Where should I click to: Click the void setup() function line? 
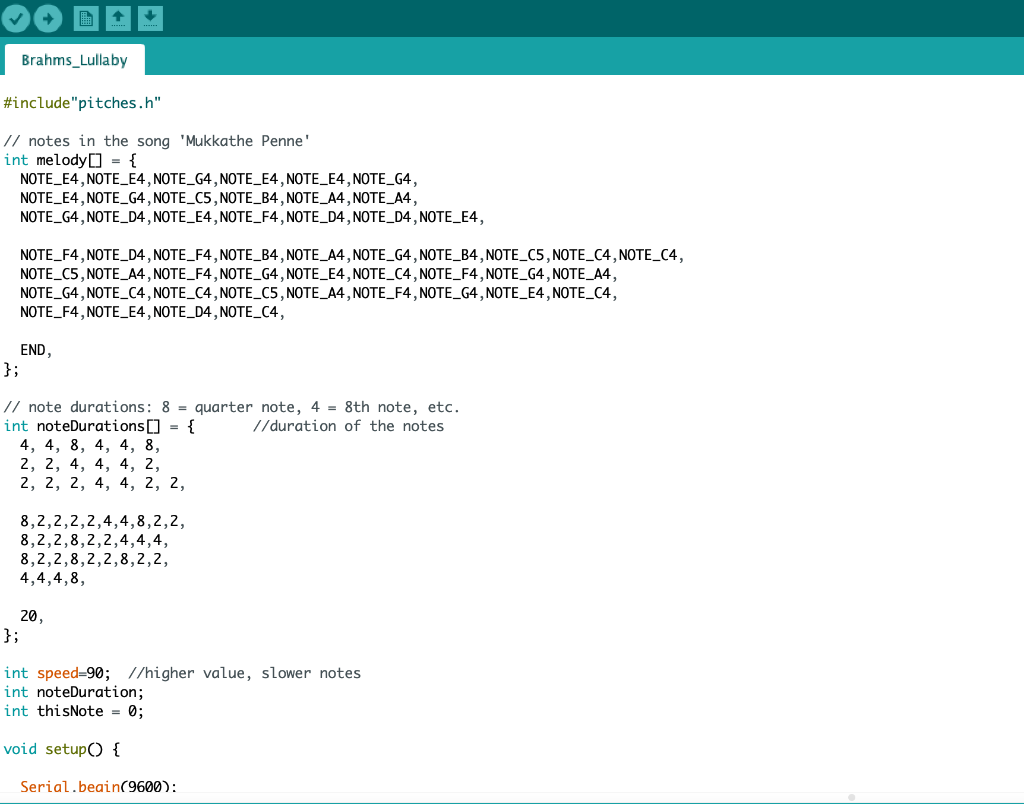pyautogui.click(x=62, y=748)
